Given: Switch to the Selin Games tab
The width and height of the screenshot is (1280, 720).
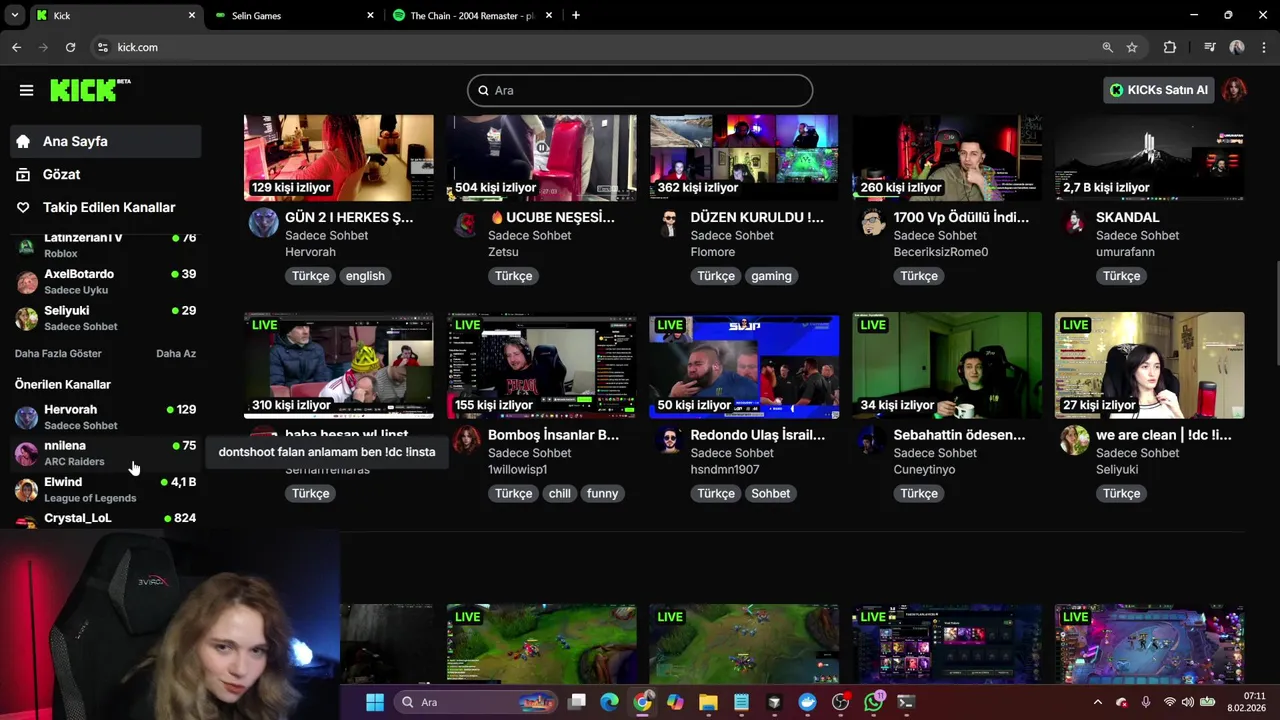Looking at the screenshot, I should click(x=295, y=15).
